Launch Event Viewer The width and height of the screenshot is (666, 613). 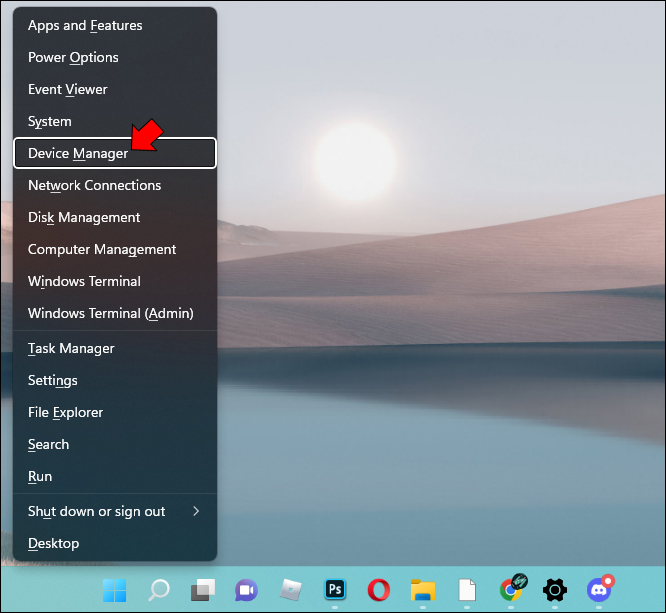115,89
